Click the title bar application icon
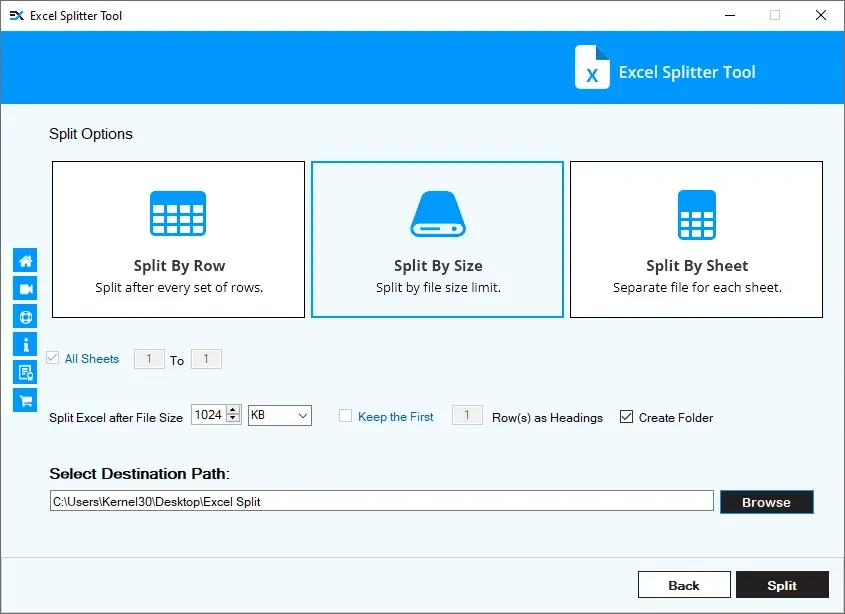Screen dimensions: 845x614 [x=16, y=16]
